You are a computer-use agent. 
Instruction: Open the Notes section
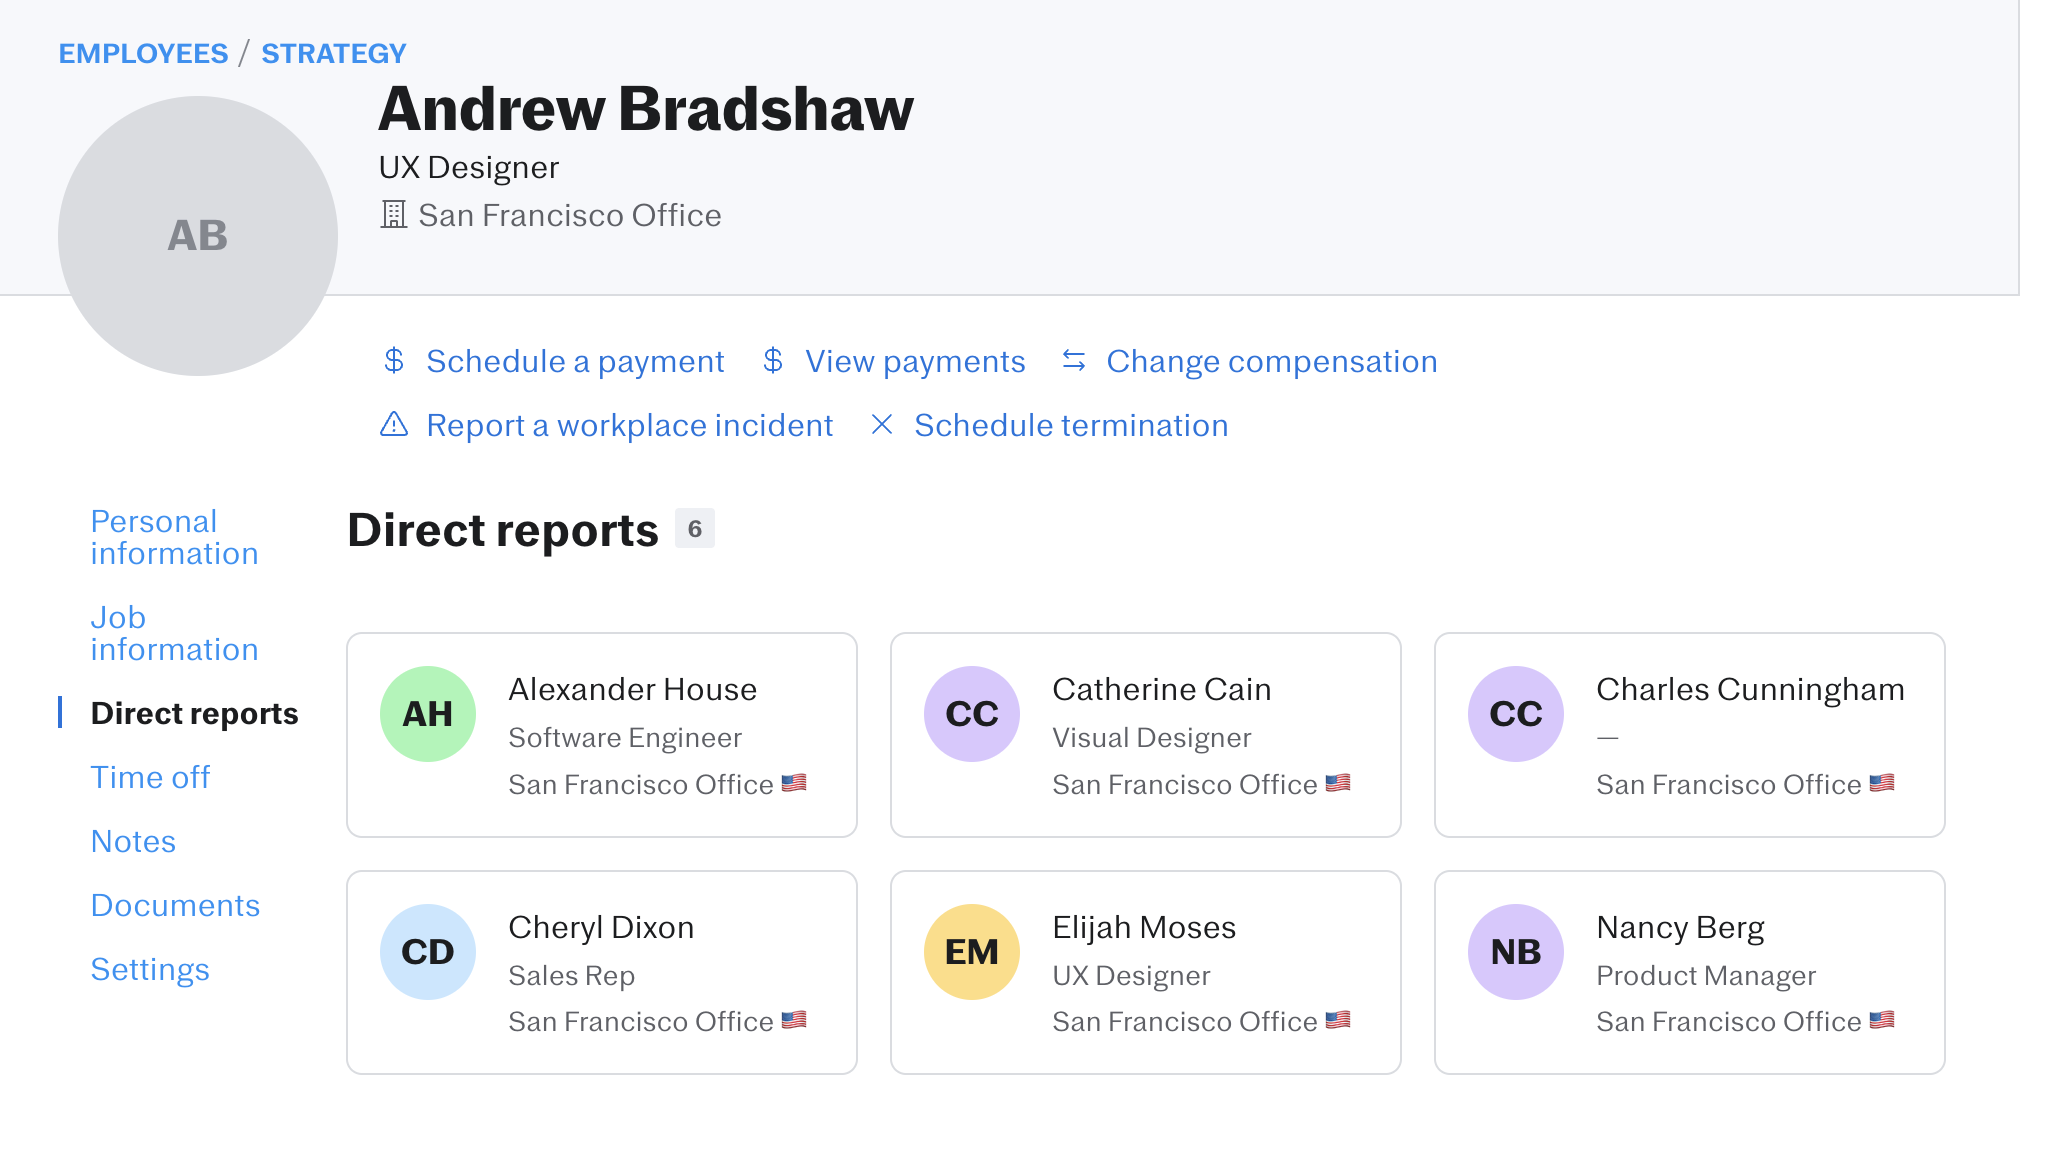coord(133,841)
